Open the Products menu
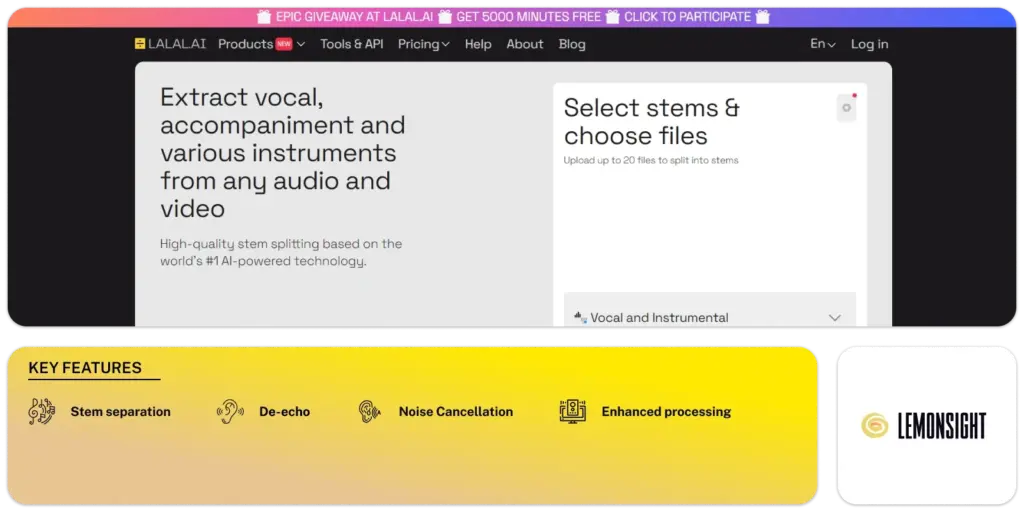1024x512 pixels. coord(246,44)
